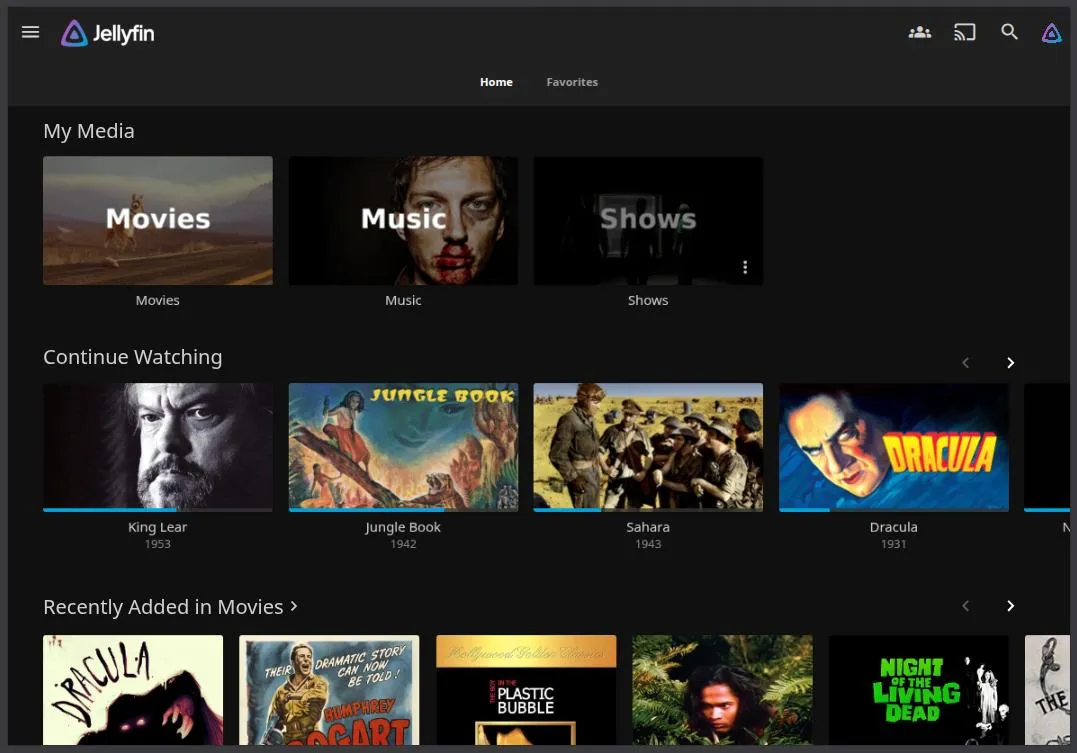Screen dimensions: 1077x753
Task: Switch to the Home tab
Action: [x=496, y=82]
